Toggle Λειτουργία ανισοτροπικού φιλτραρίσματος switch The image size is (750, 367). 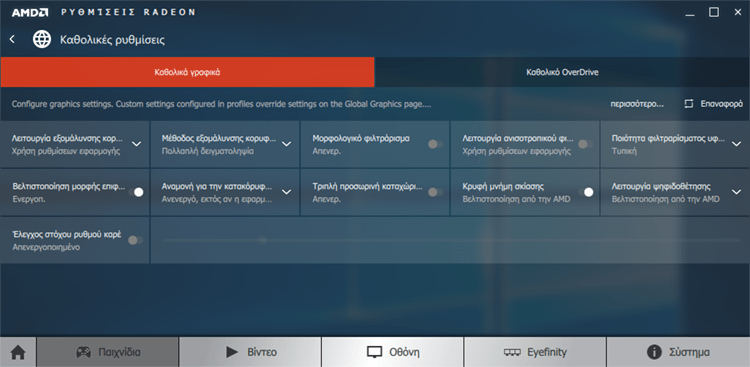tap(585, 144)
